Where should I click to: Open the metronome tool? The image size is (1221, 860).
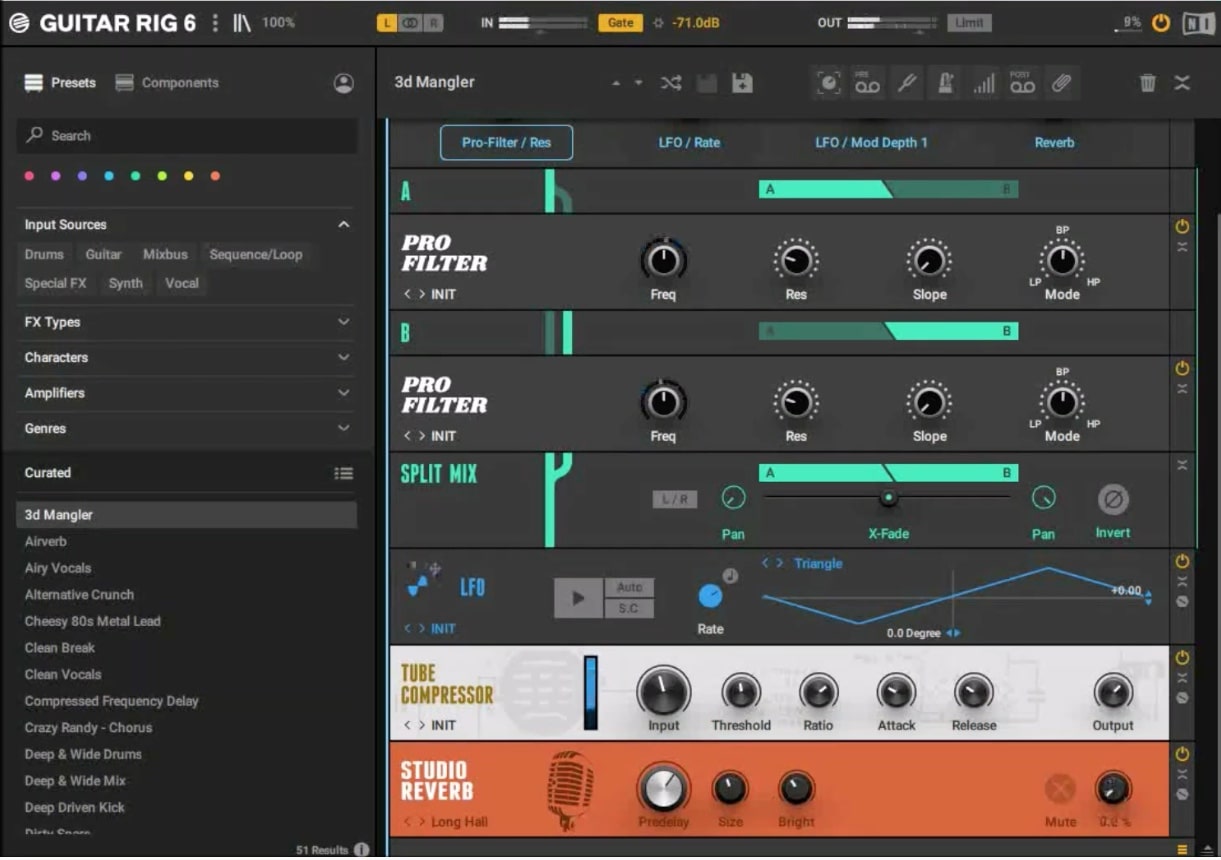pyautogui.click(x=945, y=84)
